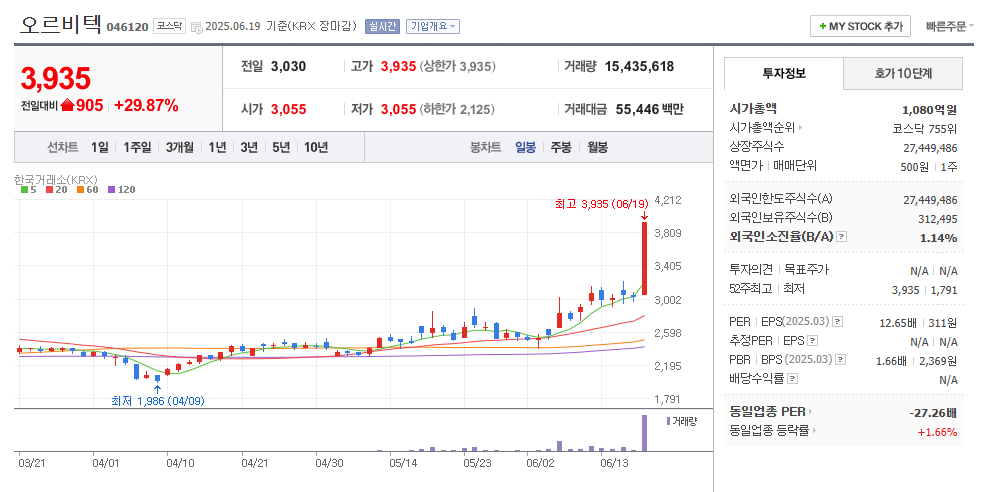Click the tall red 06/19 candlestick
This screenshot has width=991, height=492.
tap(644, 258)
